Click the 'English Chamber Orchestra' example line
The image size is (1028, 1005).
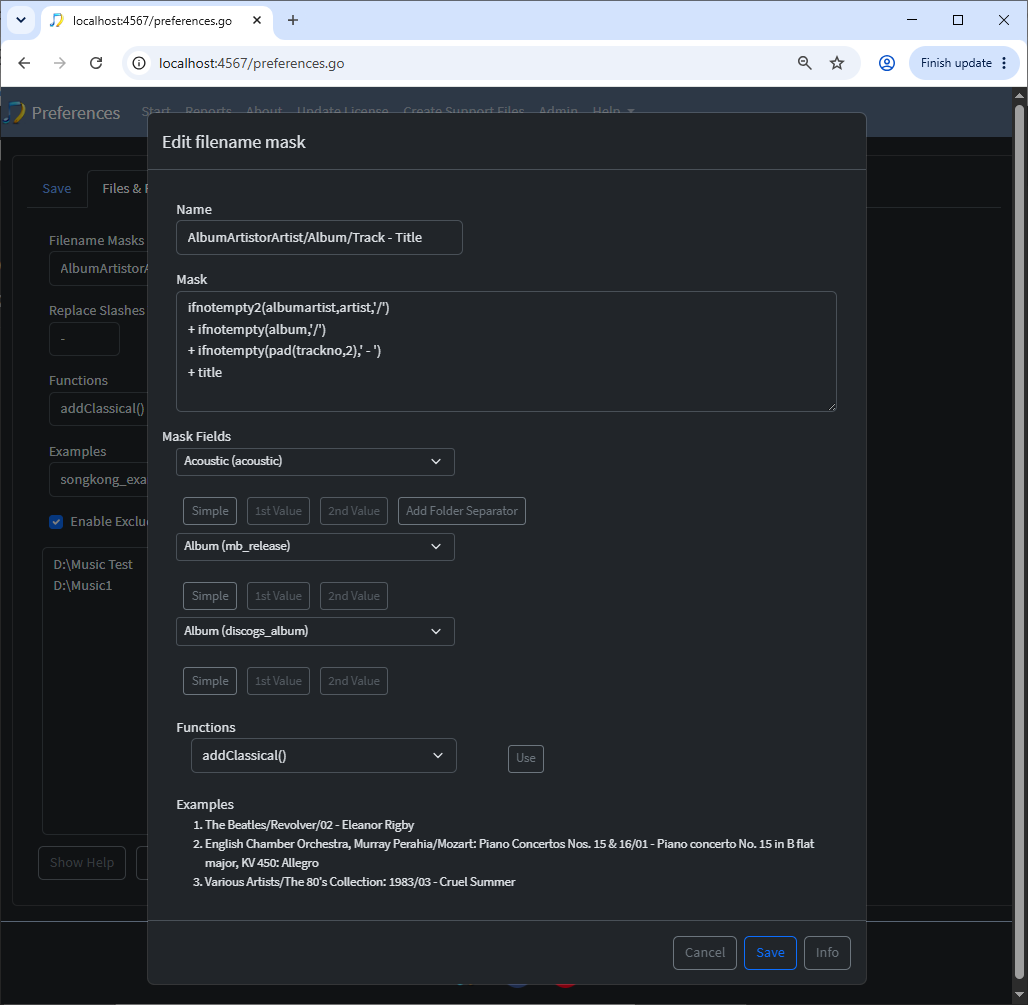[509, 854]
